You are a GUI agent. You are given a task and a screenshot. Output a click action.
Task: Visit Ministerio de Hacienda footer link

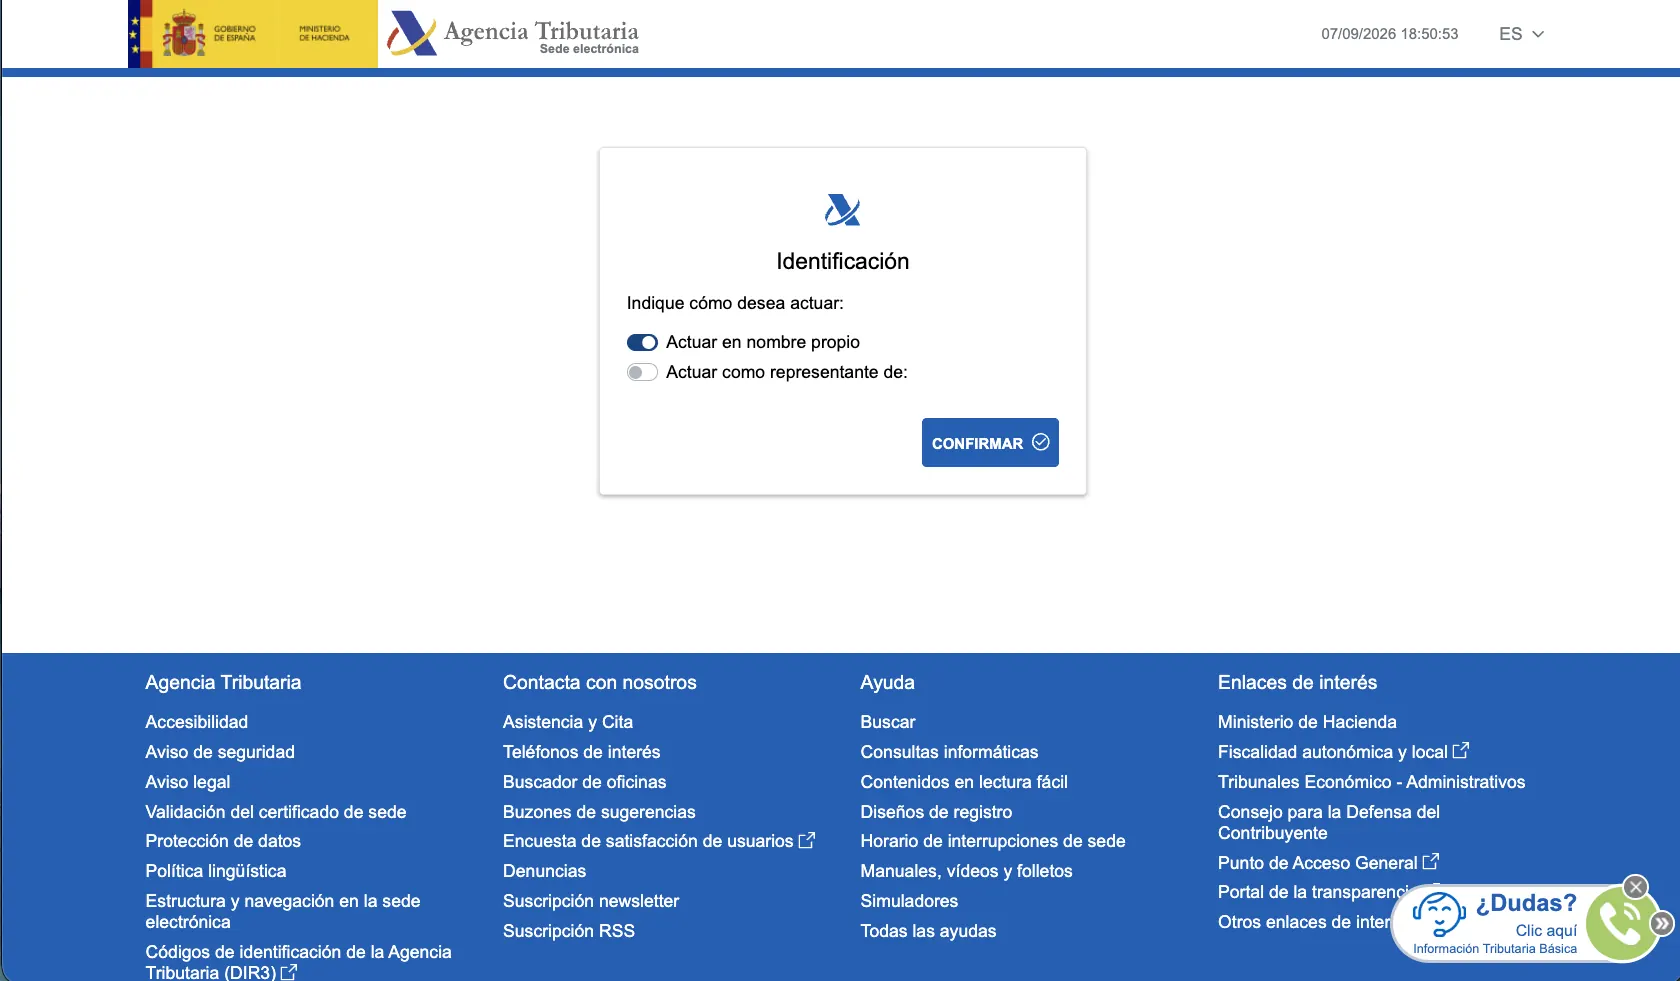pyautogui.click(x=1307, y=722)
